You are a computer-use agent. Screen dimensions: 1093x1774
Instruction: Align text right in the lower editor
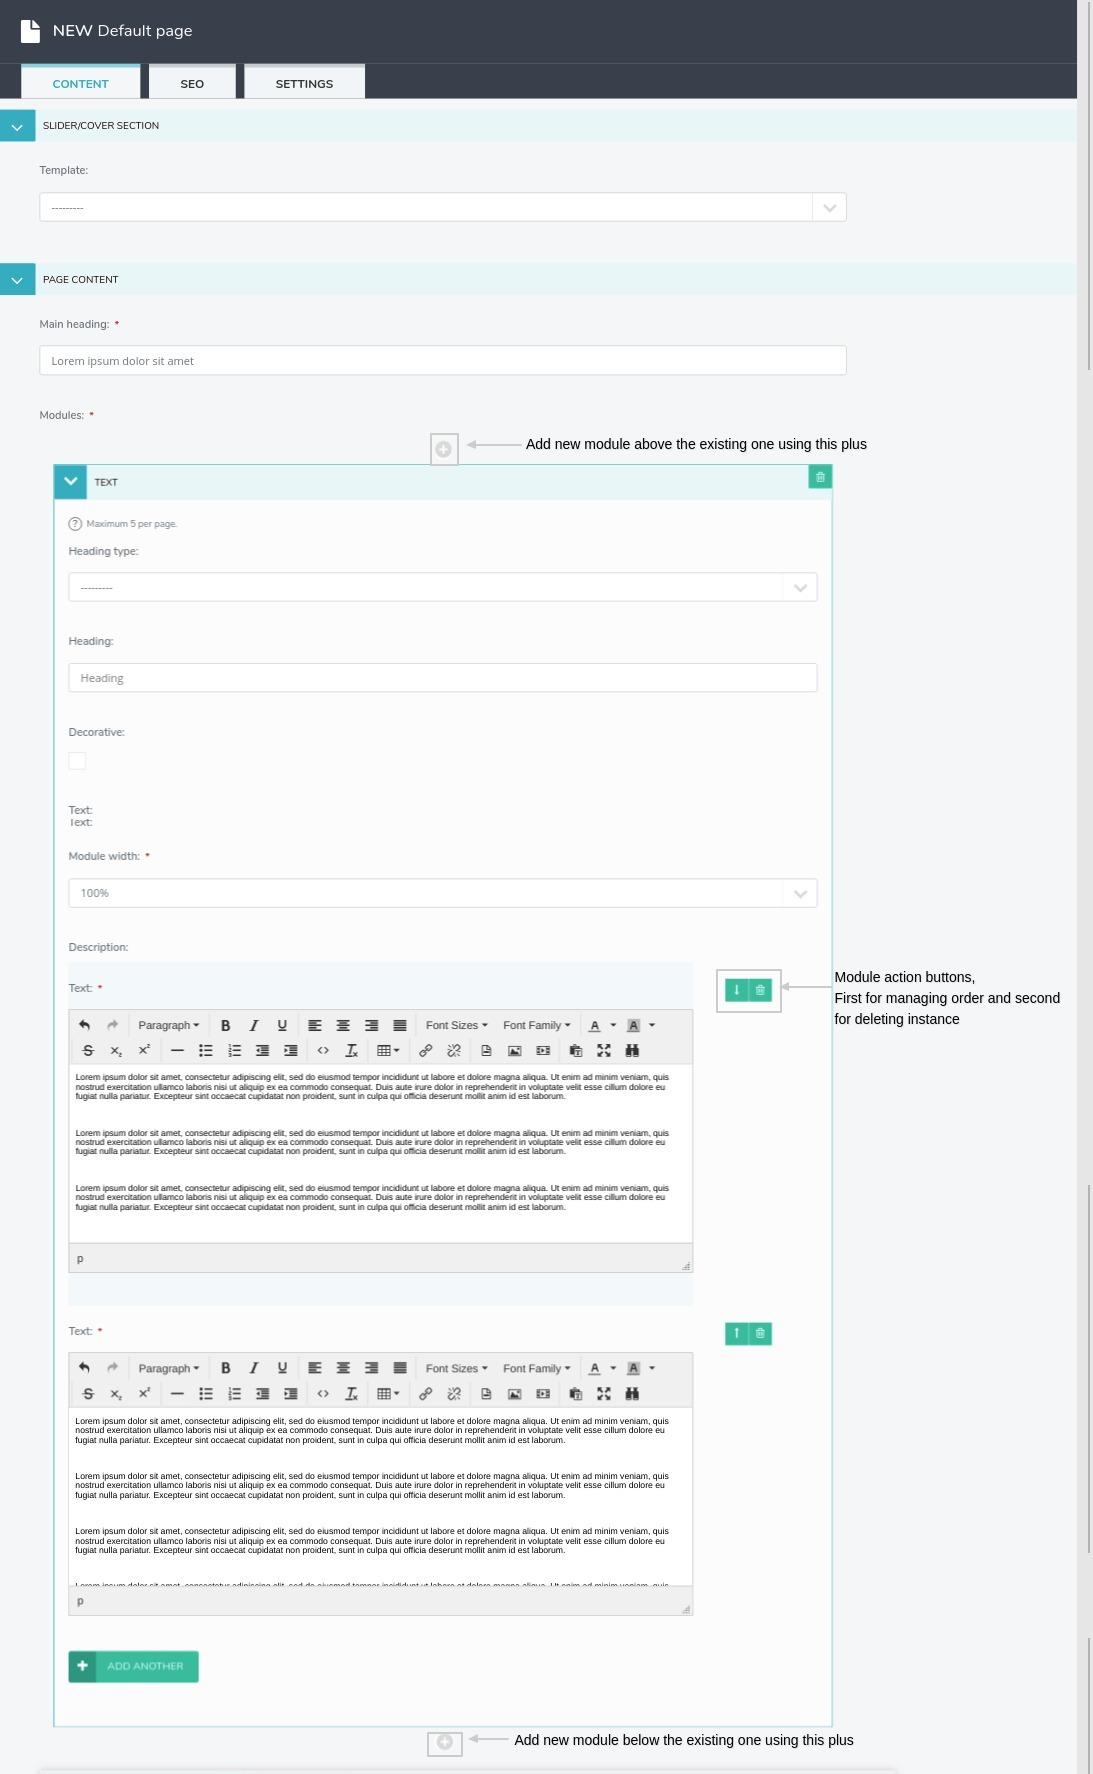tap(371, 1368)
